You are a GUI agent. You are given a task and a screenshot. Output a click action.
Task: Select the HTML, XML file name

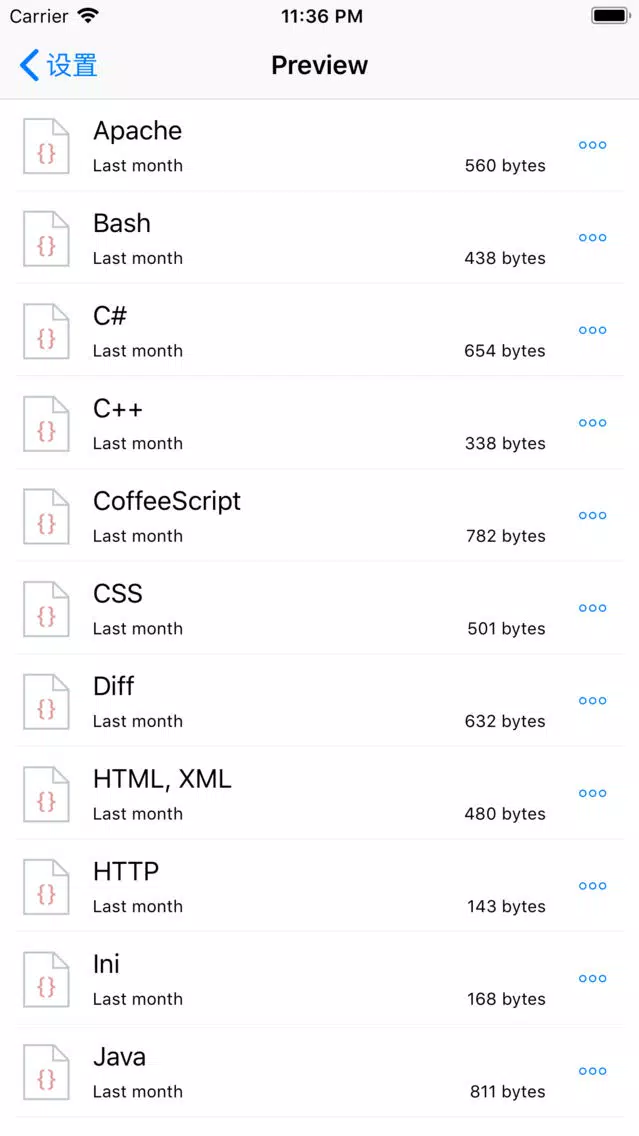tap(162, 780)
